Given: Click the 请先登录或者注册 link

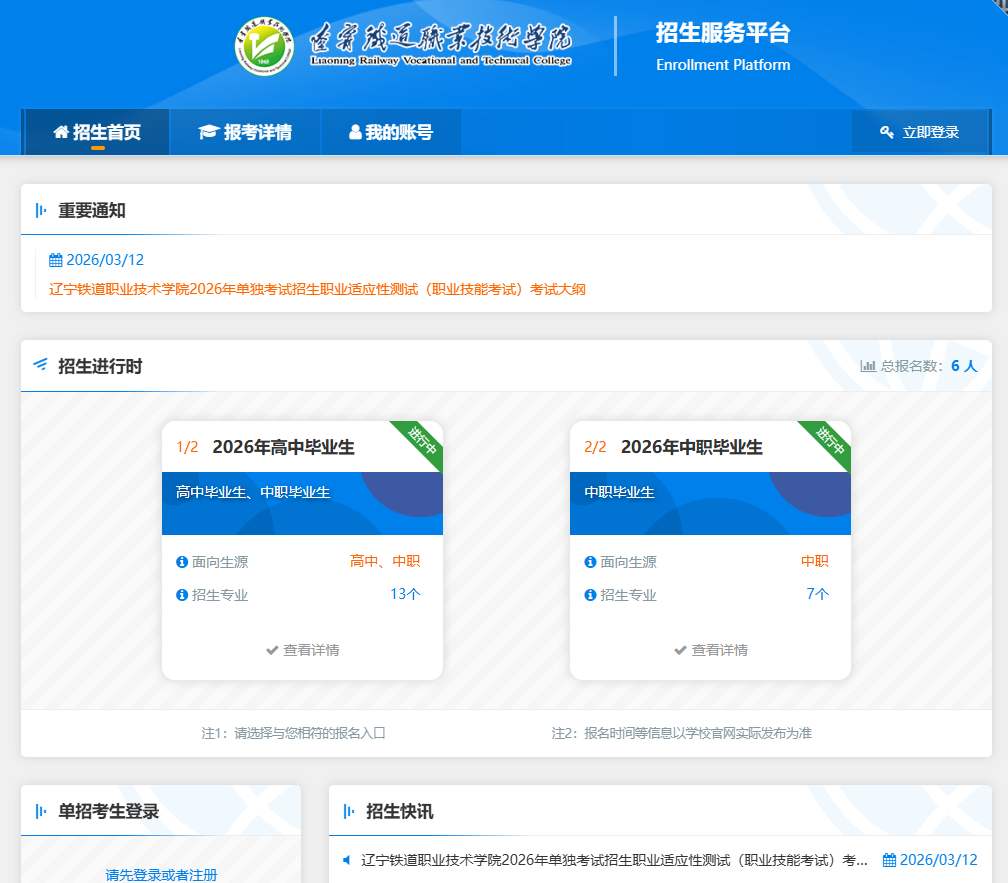Looking at the screenshot, I should (161, 875).
